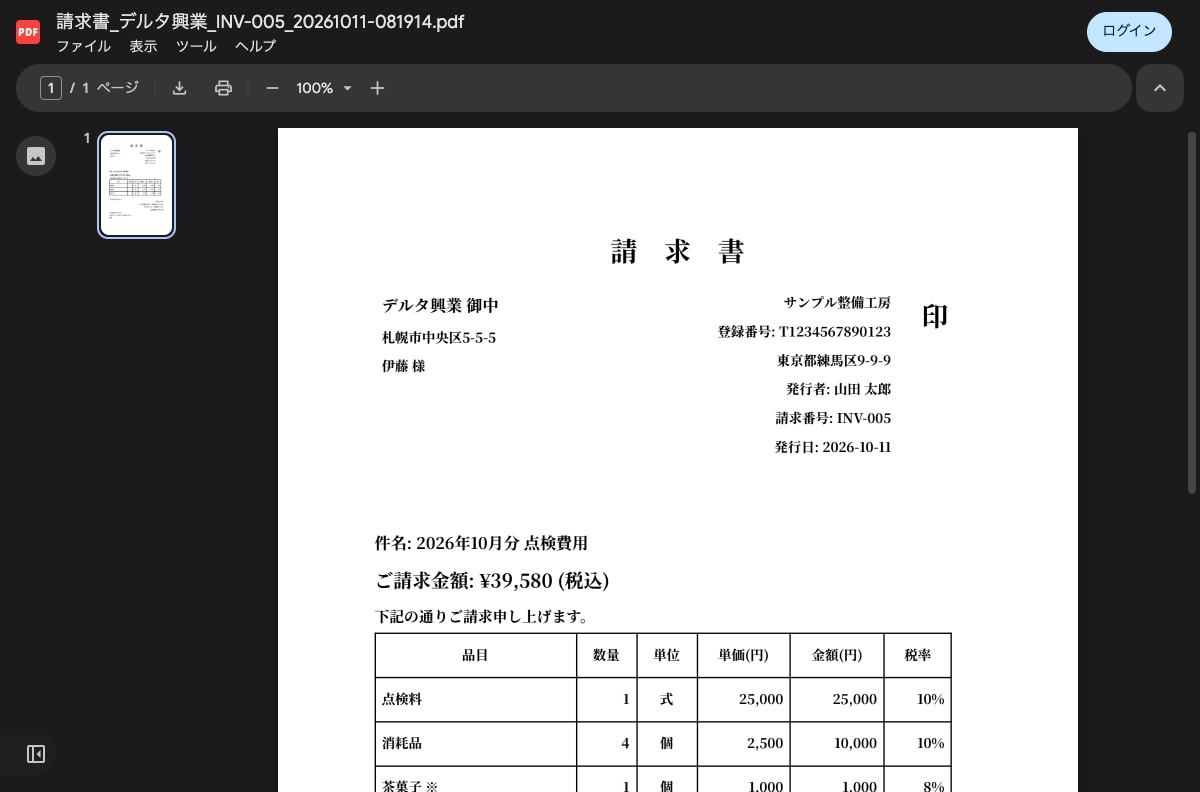Collapse the toolbar with the chevron-up button

pos(1160,88)
